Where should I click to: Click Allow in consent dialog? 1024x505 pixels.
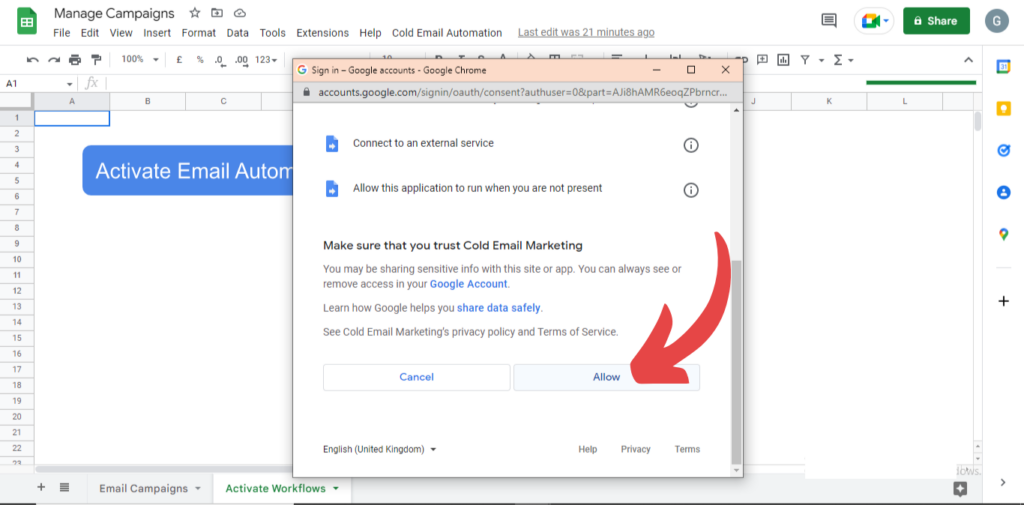(606, 377)
